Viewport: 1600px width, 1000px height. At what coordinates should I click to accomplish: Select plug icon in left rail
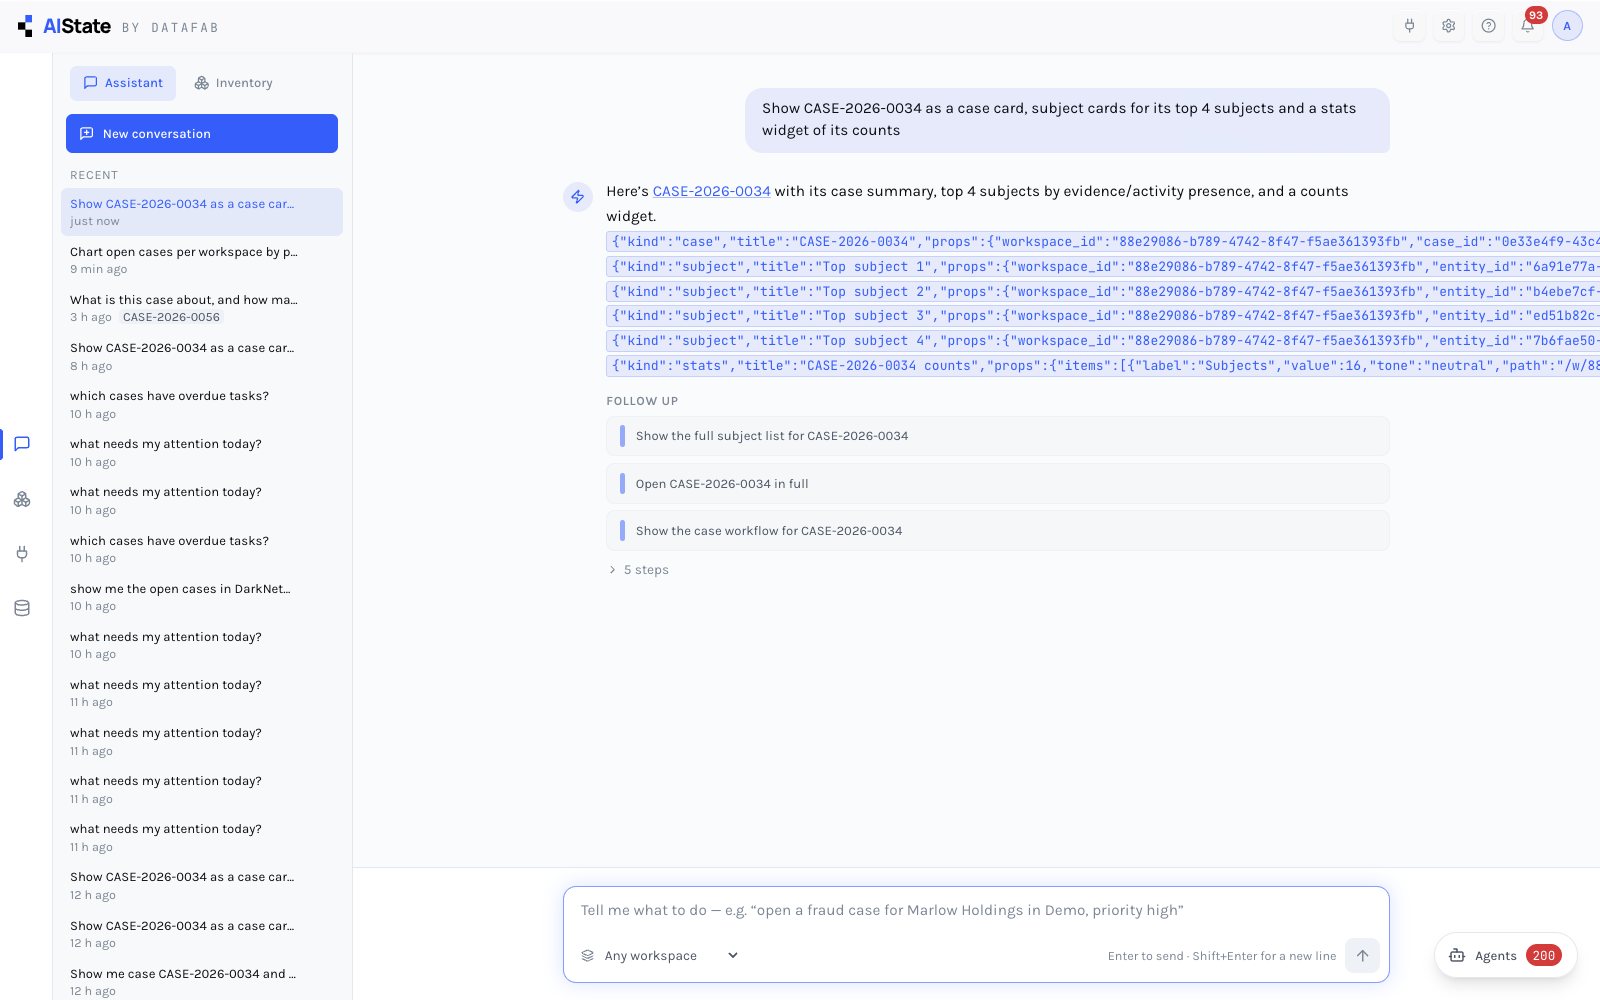(22, 553)
